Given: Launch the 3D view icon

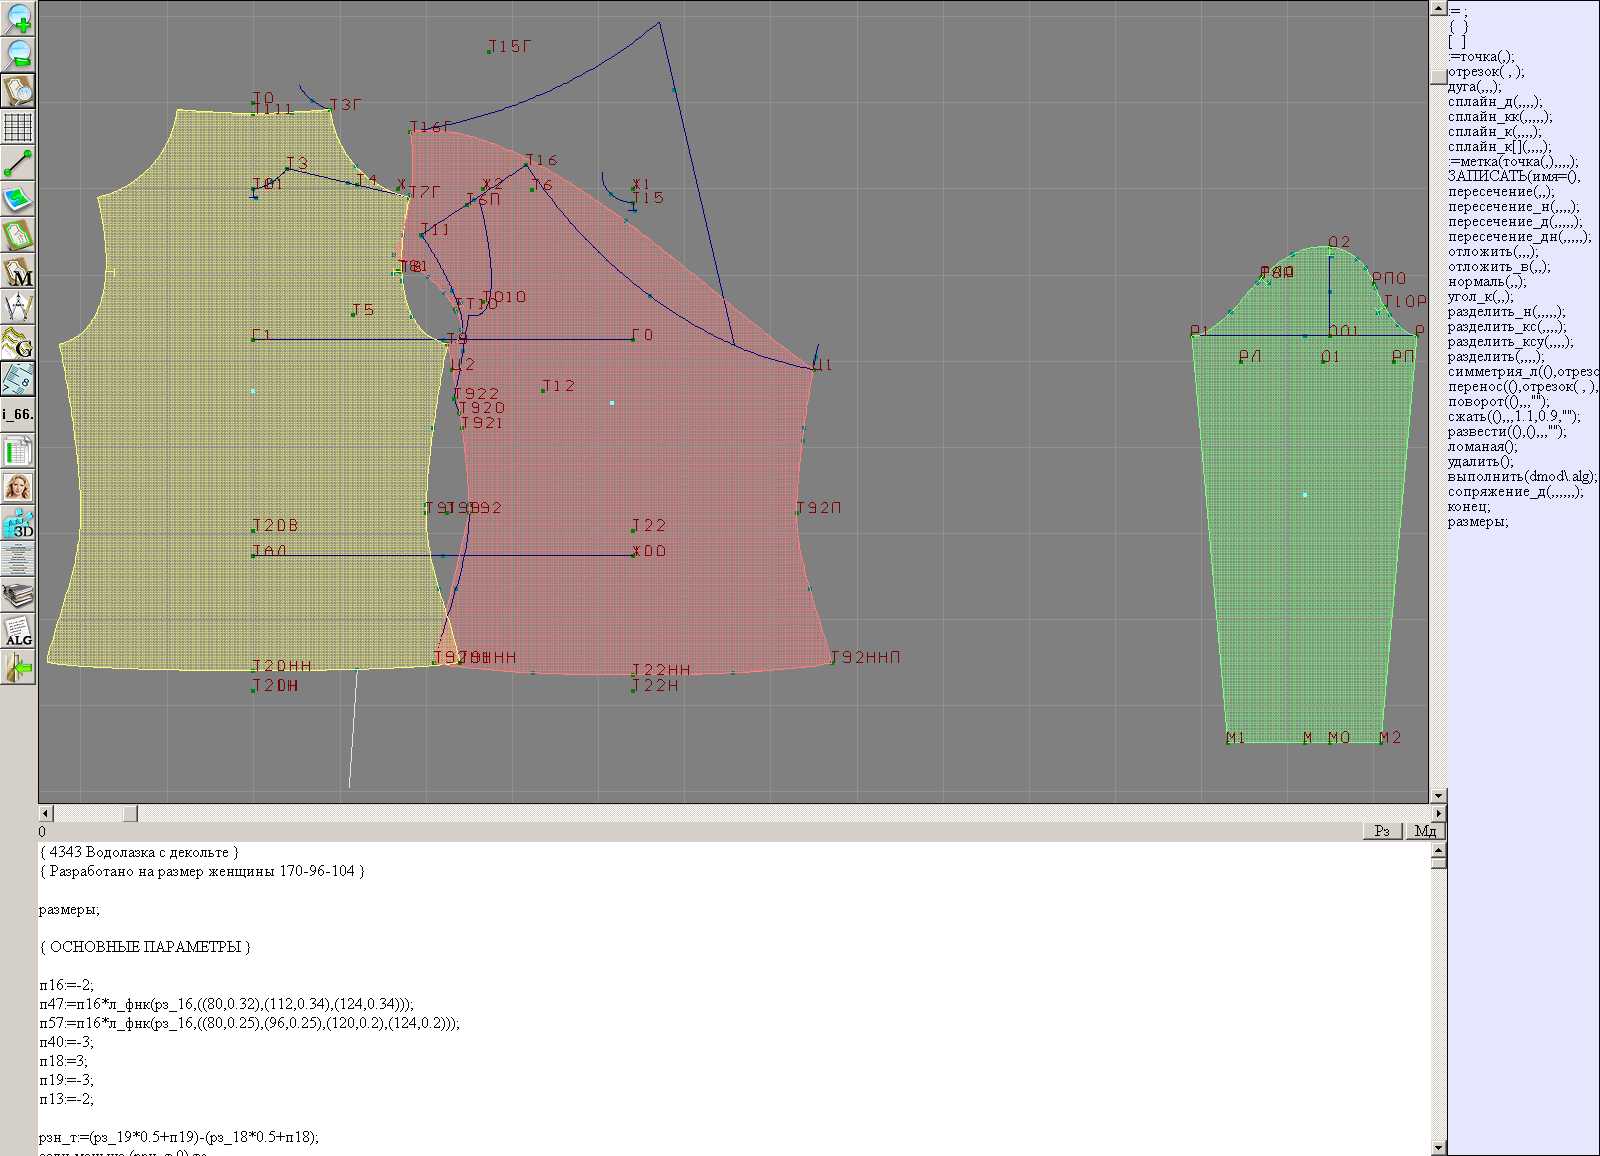Looking at the screenshot, I should click(18, 524).
